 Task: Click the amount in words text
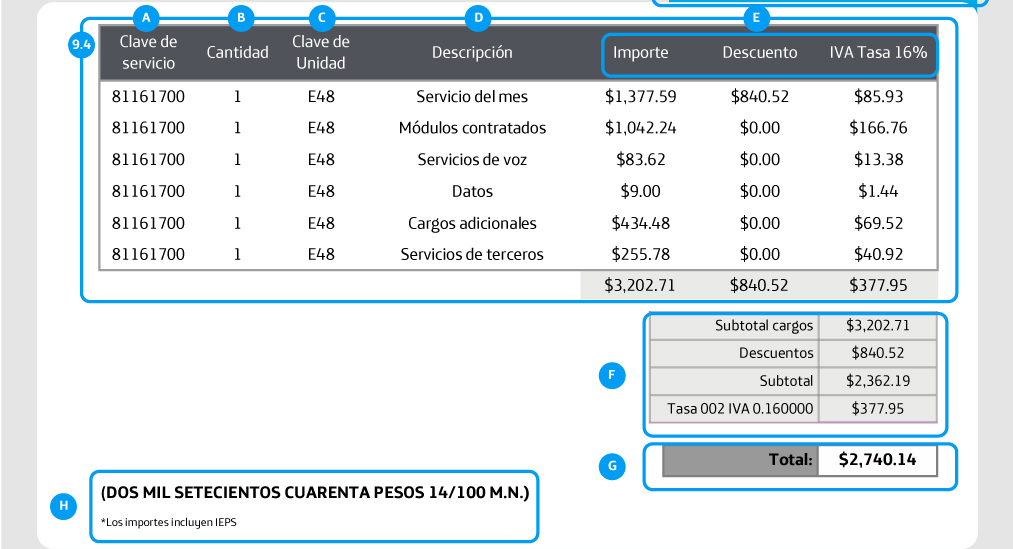(315, 492)
